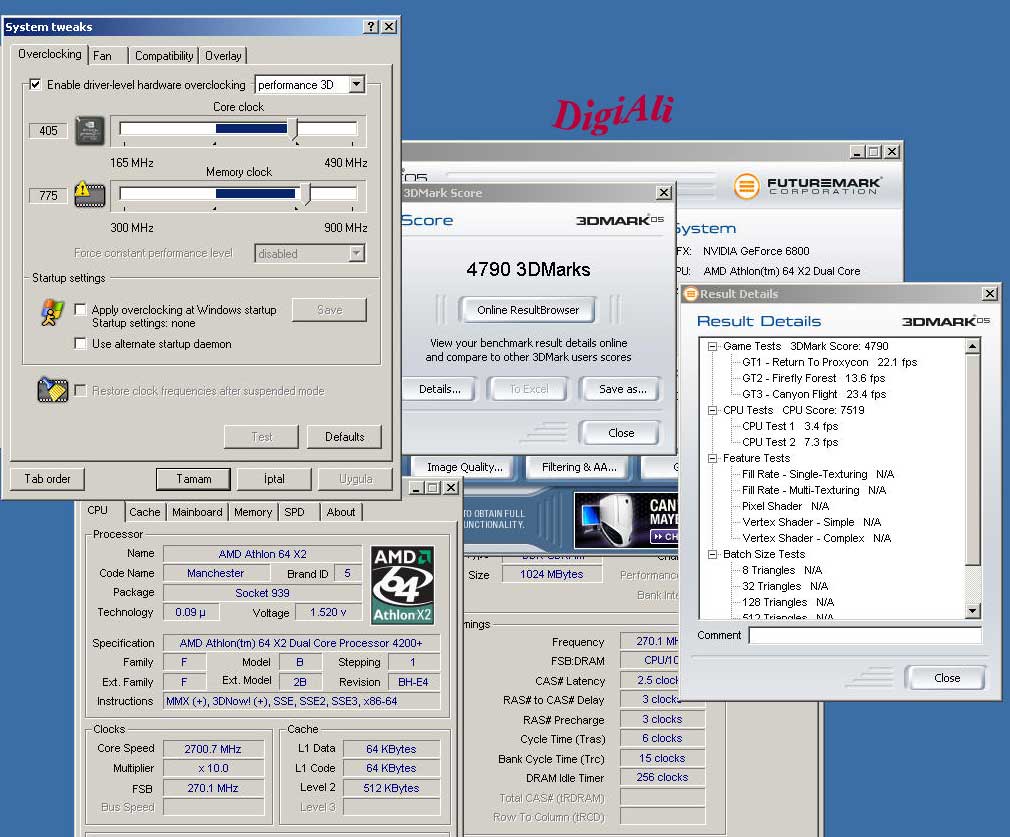Select 'Fill Rate - Multi-Texturing' result row

tap(814, 490)
